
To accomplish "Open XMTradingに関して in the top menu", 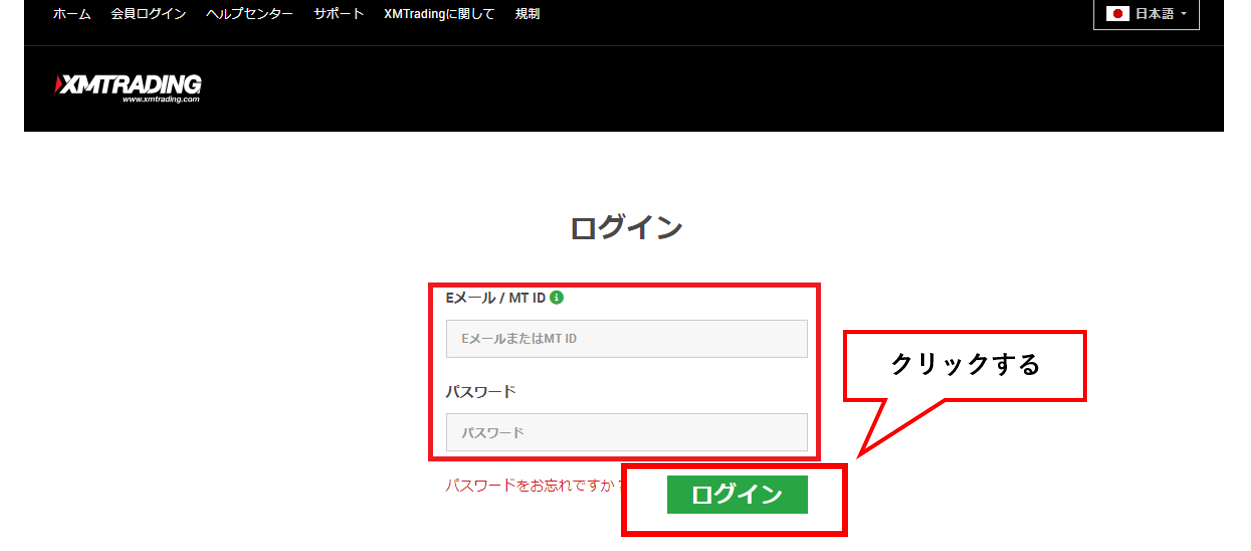I will coord(439,14).
